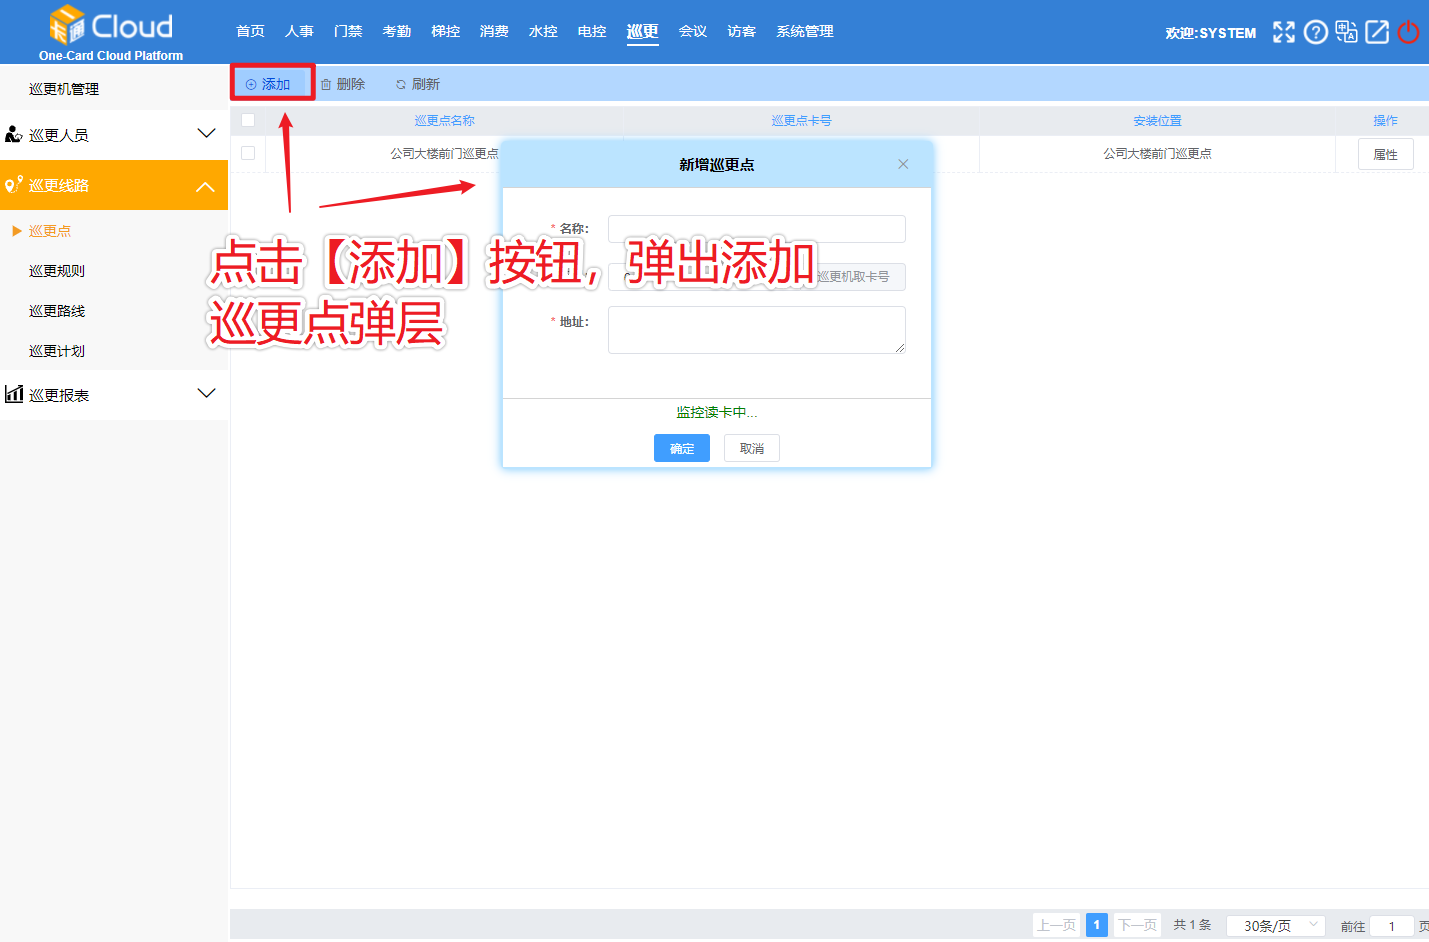Click 巡更点名称 column header
The height and width of the screenshot is (942, 1429).
445,120
